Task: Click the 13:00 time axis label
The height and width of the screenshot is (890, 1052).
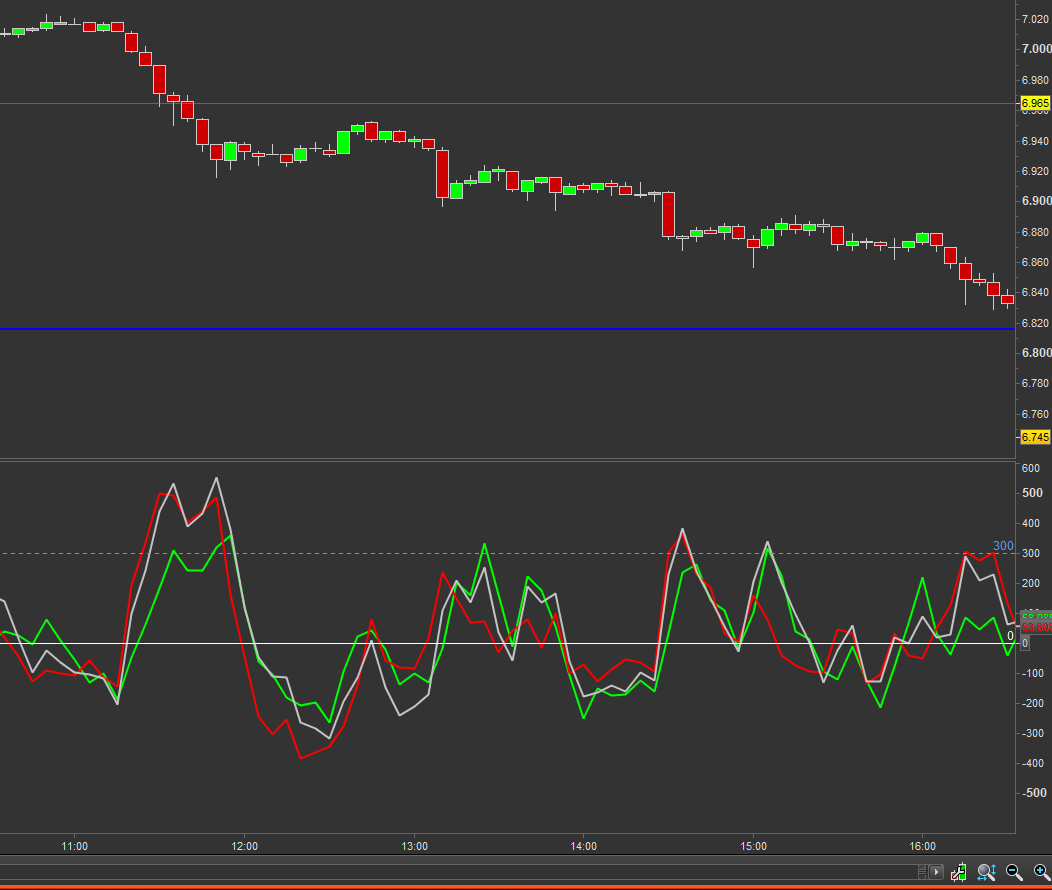Action: (x=415, y=846)
